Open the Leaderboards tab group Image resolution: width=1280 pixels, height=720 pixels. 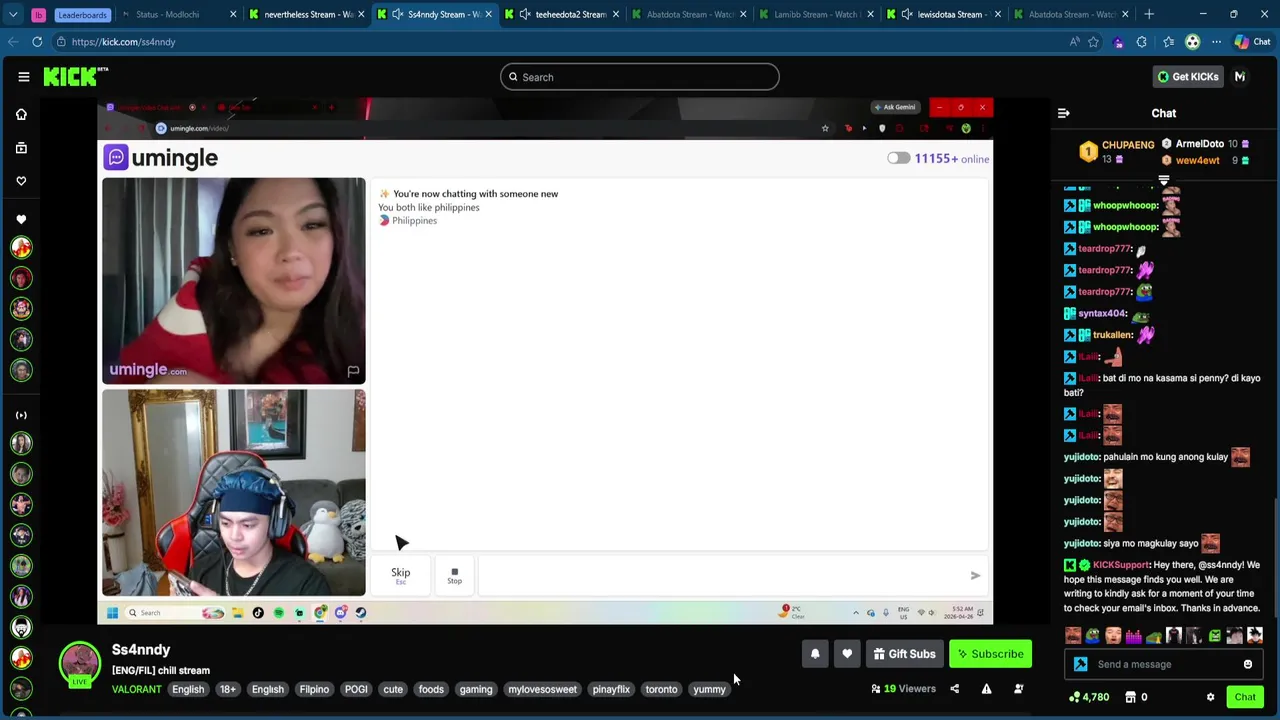click(x=82, y=14)
